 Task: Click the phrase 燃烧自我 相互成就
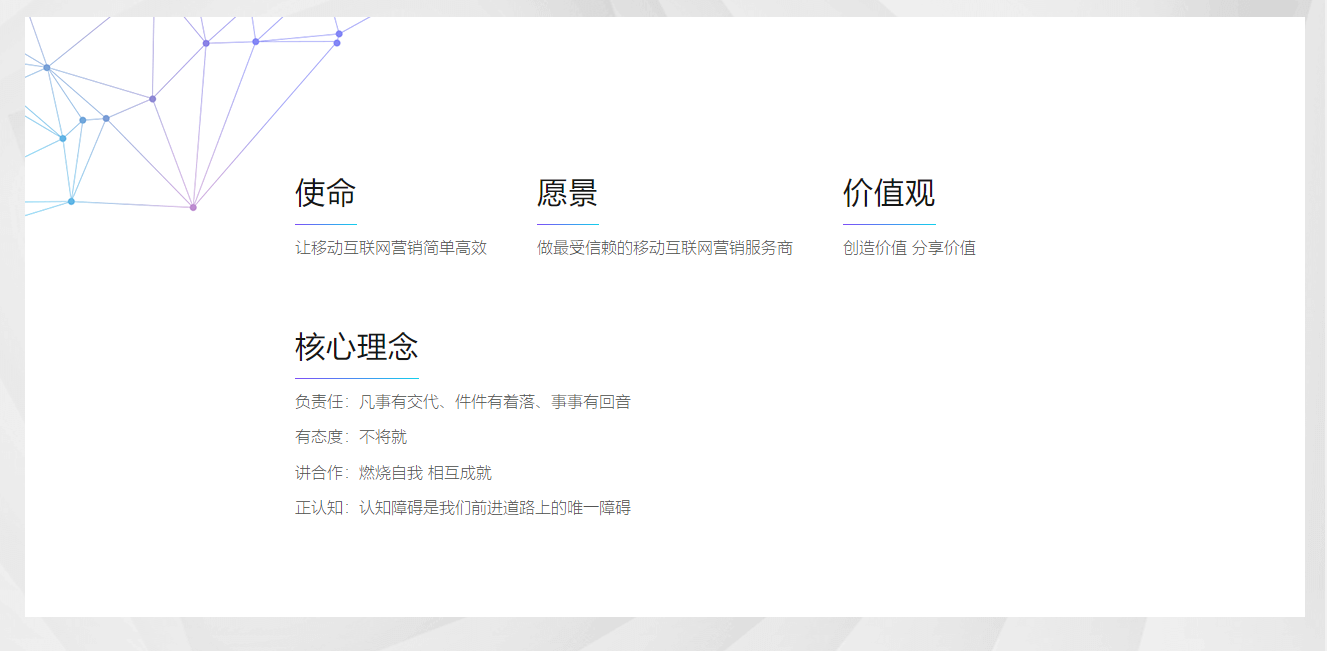[425, 473]
